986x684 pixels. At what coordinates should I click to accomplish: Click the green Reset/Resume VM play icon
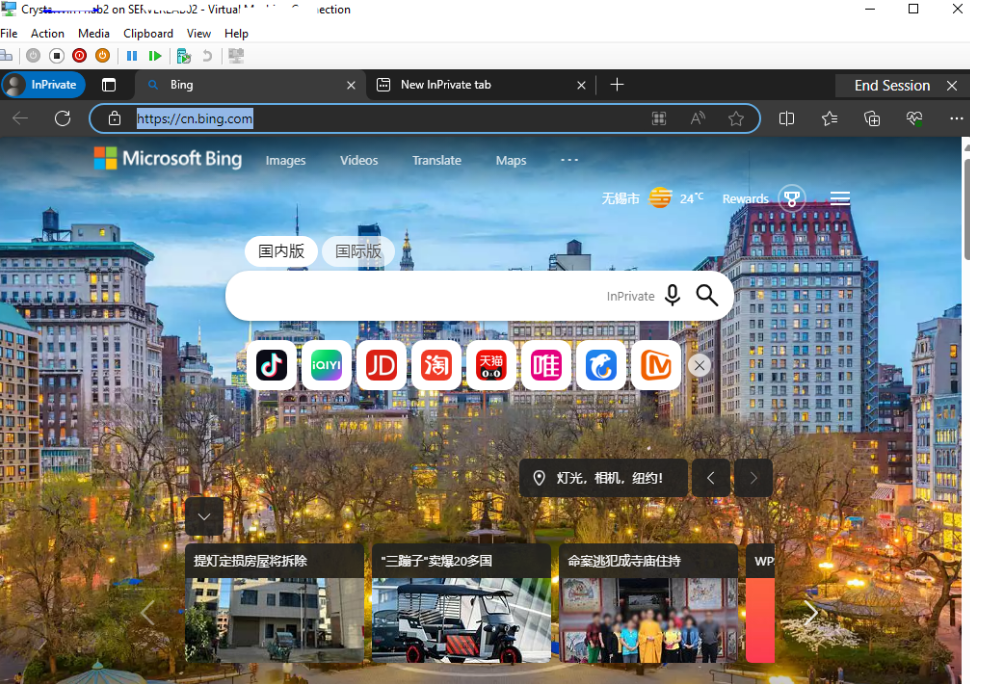pyautogui.click(x=155, y=56)
